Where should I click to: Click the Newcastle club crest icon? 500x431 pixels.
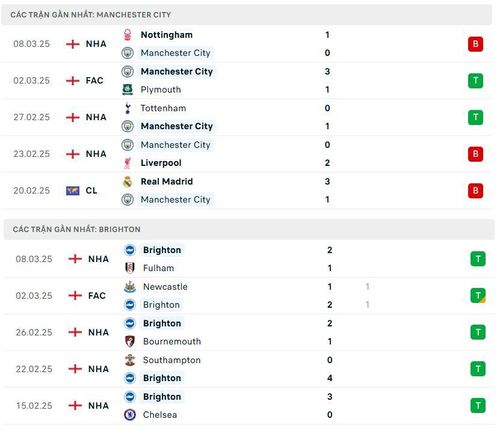pos(130,287)
